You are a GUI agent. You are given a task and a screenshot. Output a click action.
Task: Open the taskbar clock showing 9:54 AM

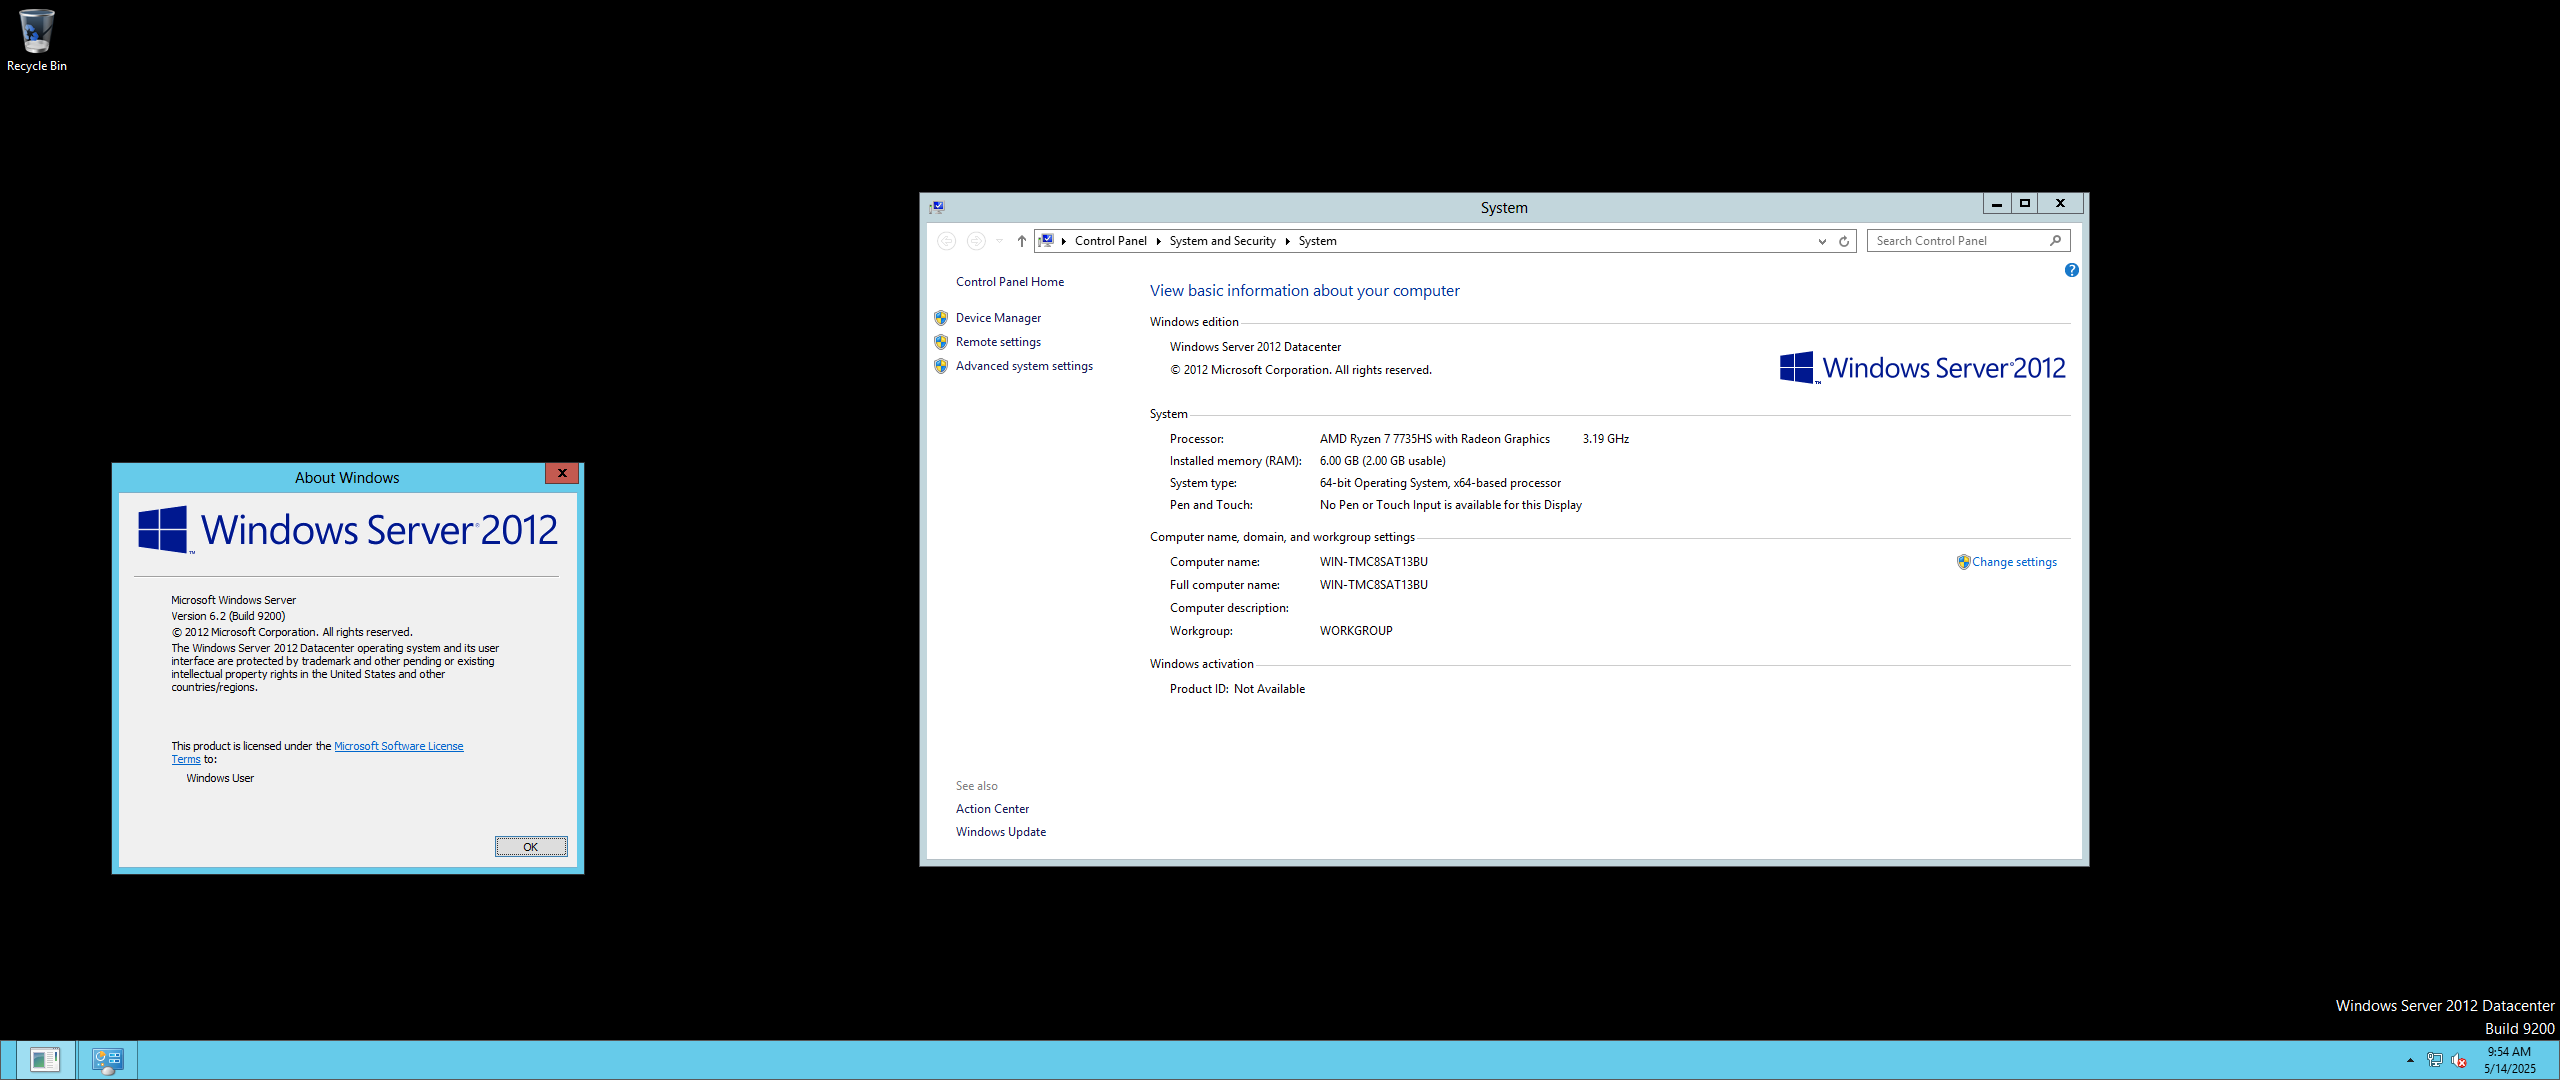click(x=2509, y=1060)
